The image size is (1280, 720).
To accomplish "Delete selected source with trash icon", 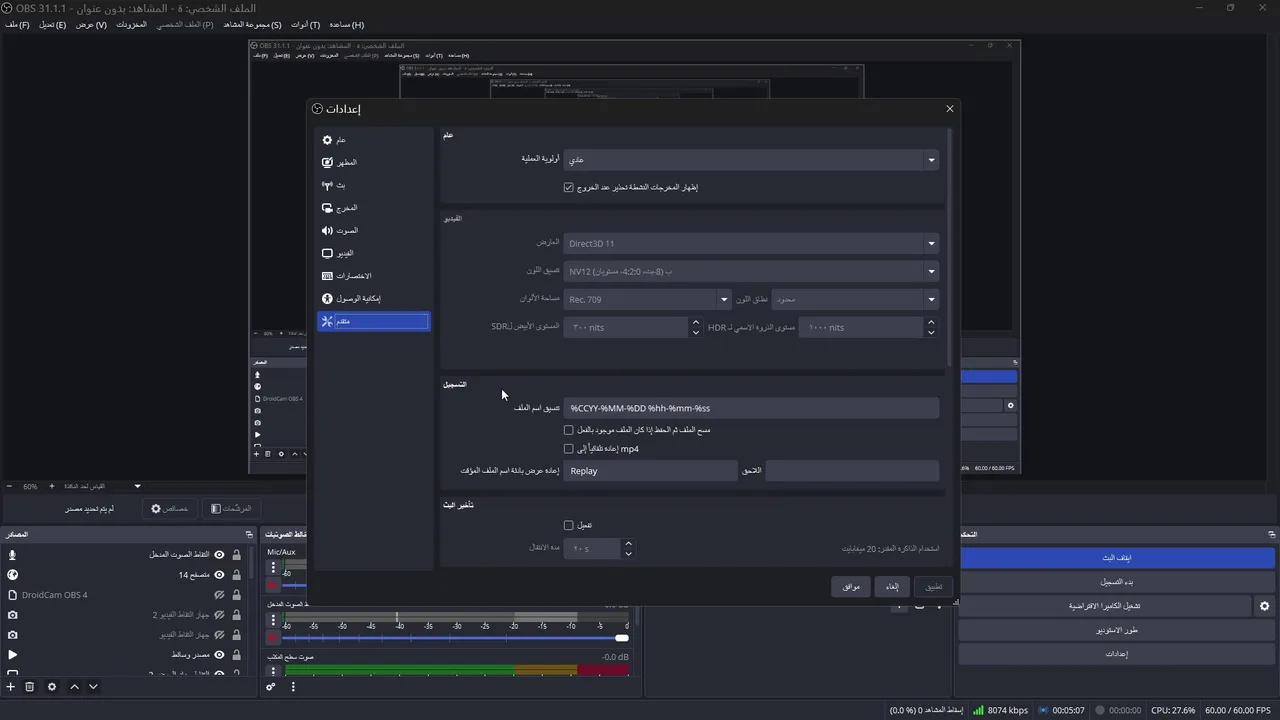I will (x=30, y=687).
